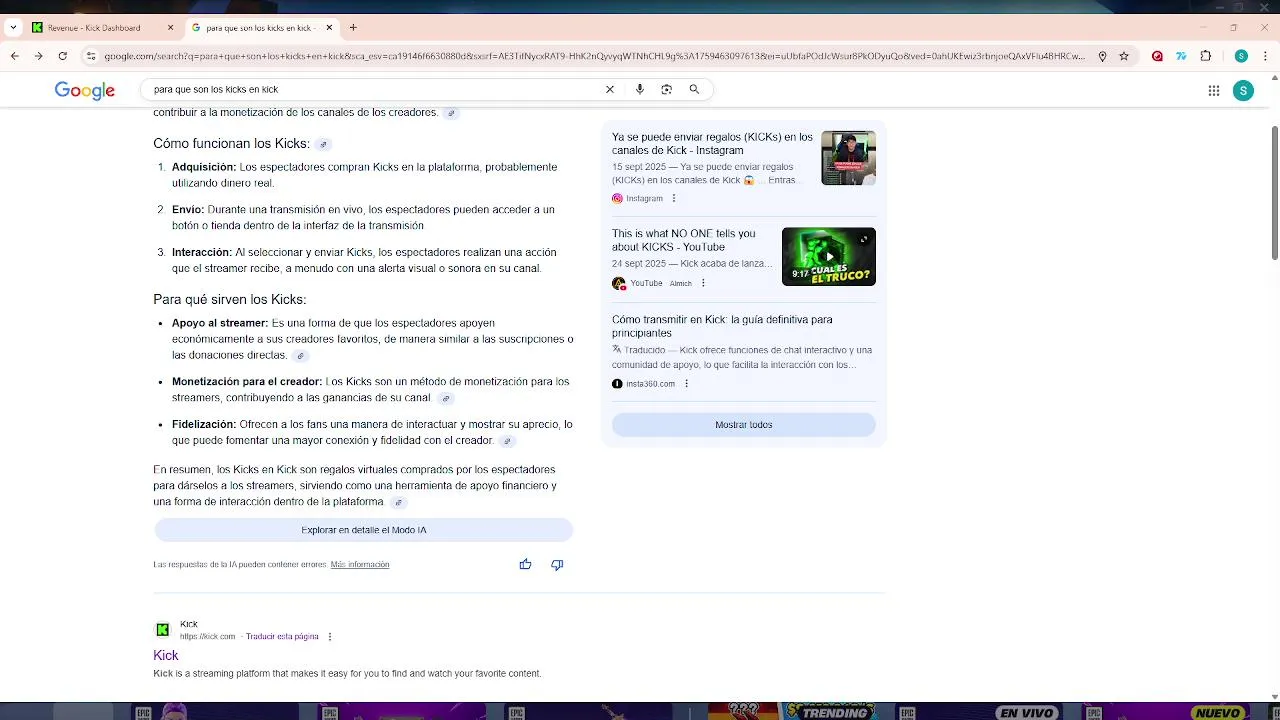Click Explorar en detalle el Modo IA
The width and height of the screenshot is (1280, 720).
[x=364, y=530]
